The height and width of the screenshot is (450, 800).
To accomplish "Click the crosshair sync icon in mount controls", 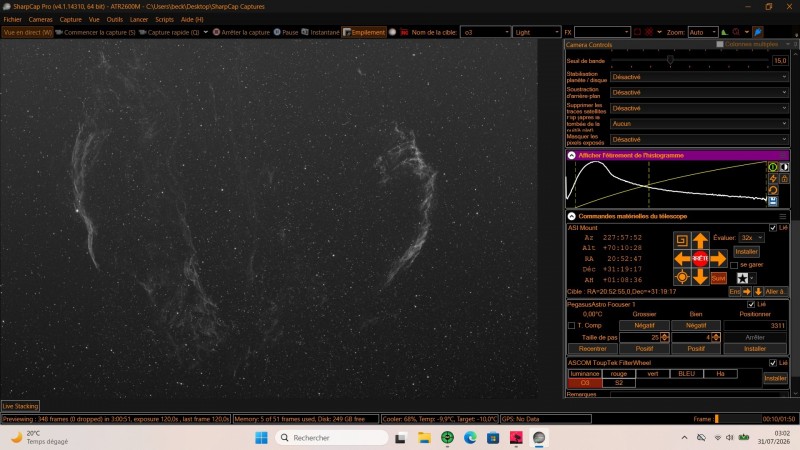I will [682, 277].
